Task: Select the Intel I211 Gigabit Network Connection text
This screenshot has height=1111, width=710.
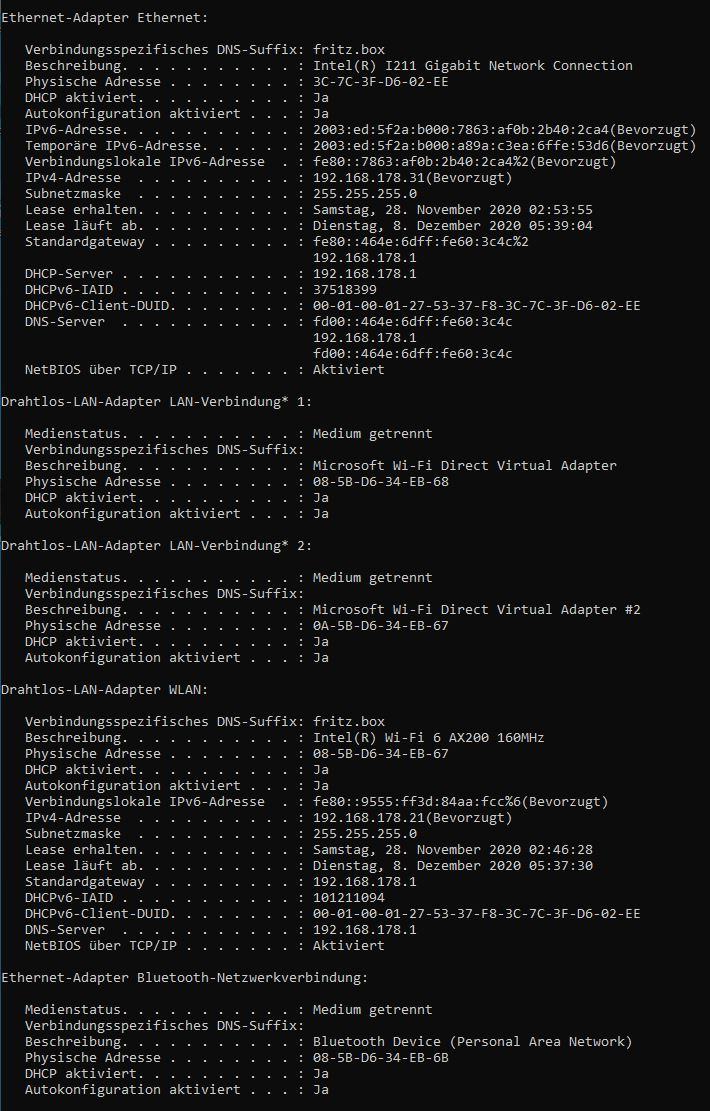Action: pos(472,65)
